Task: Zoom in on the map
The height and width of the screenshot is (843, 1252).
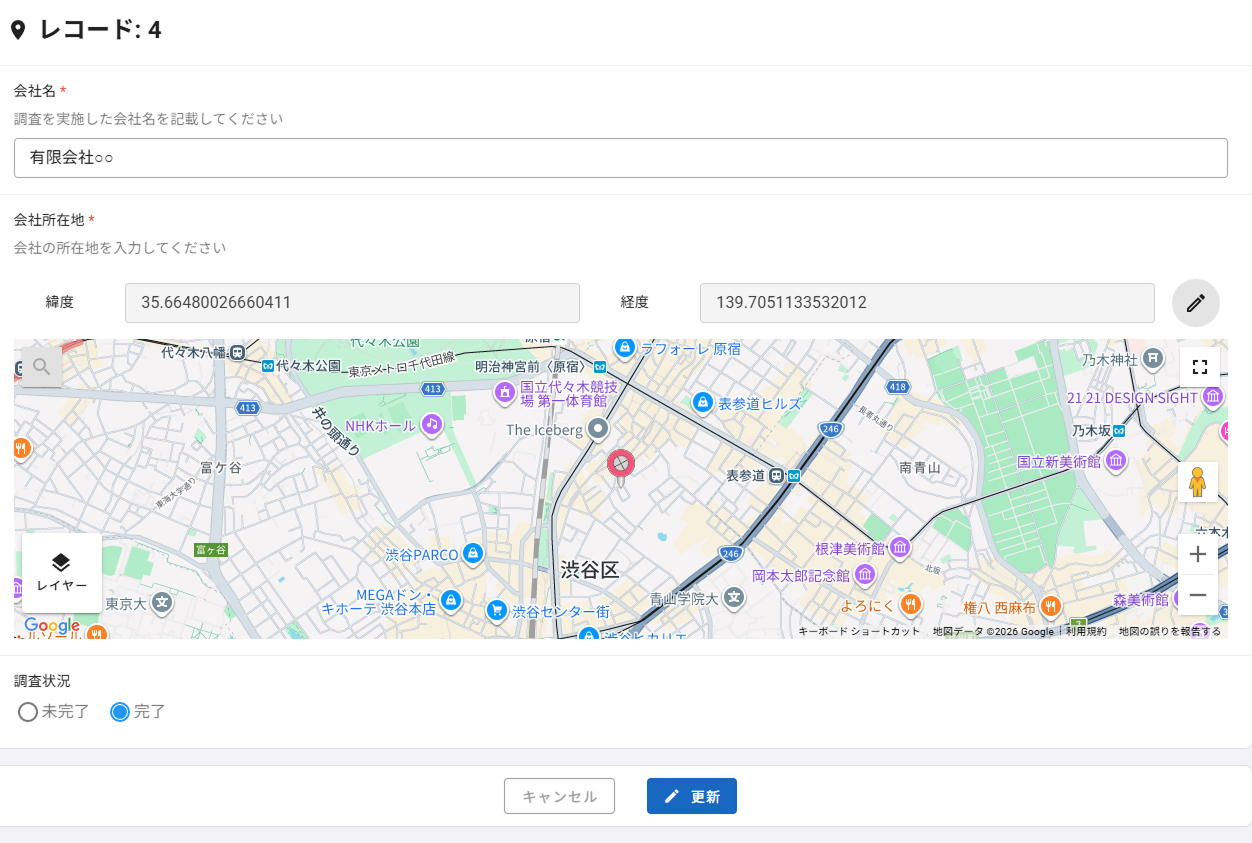Action: [1197, 554]
